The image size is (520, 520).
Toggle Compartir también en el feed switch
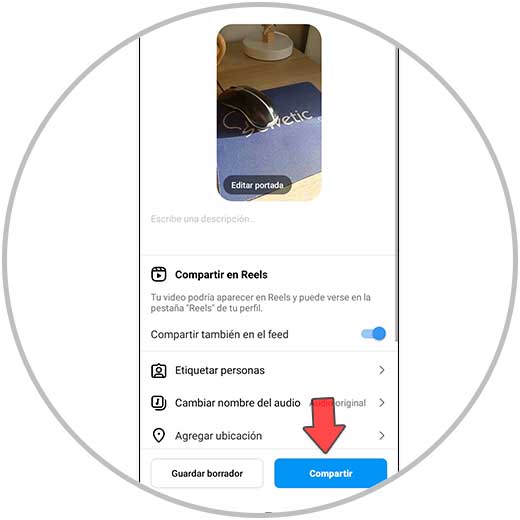point(373,334)
